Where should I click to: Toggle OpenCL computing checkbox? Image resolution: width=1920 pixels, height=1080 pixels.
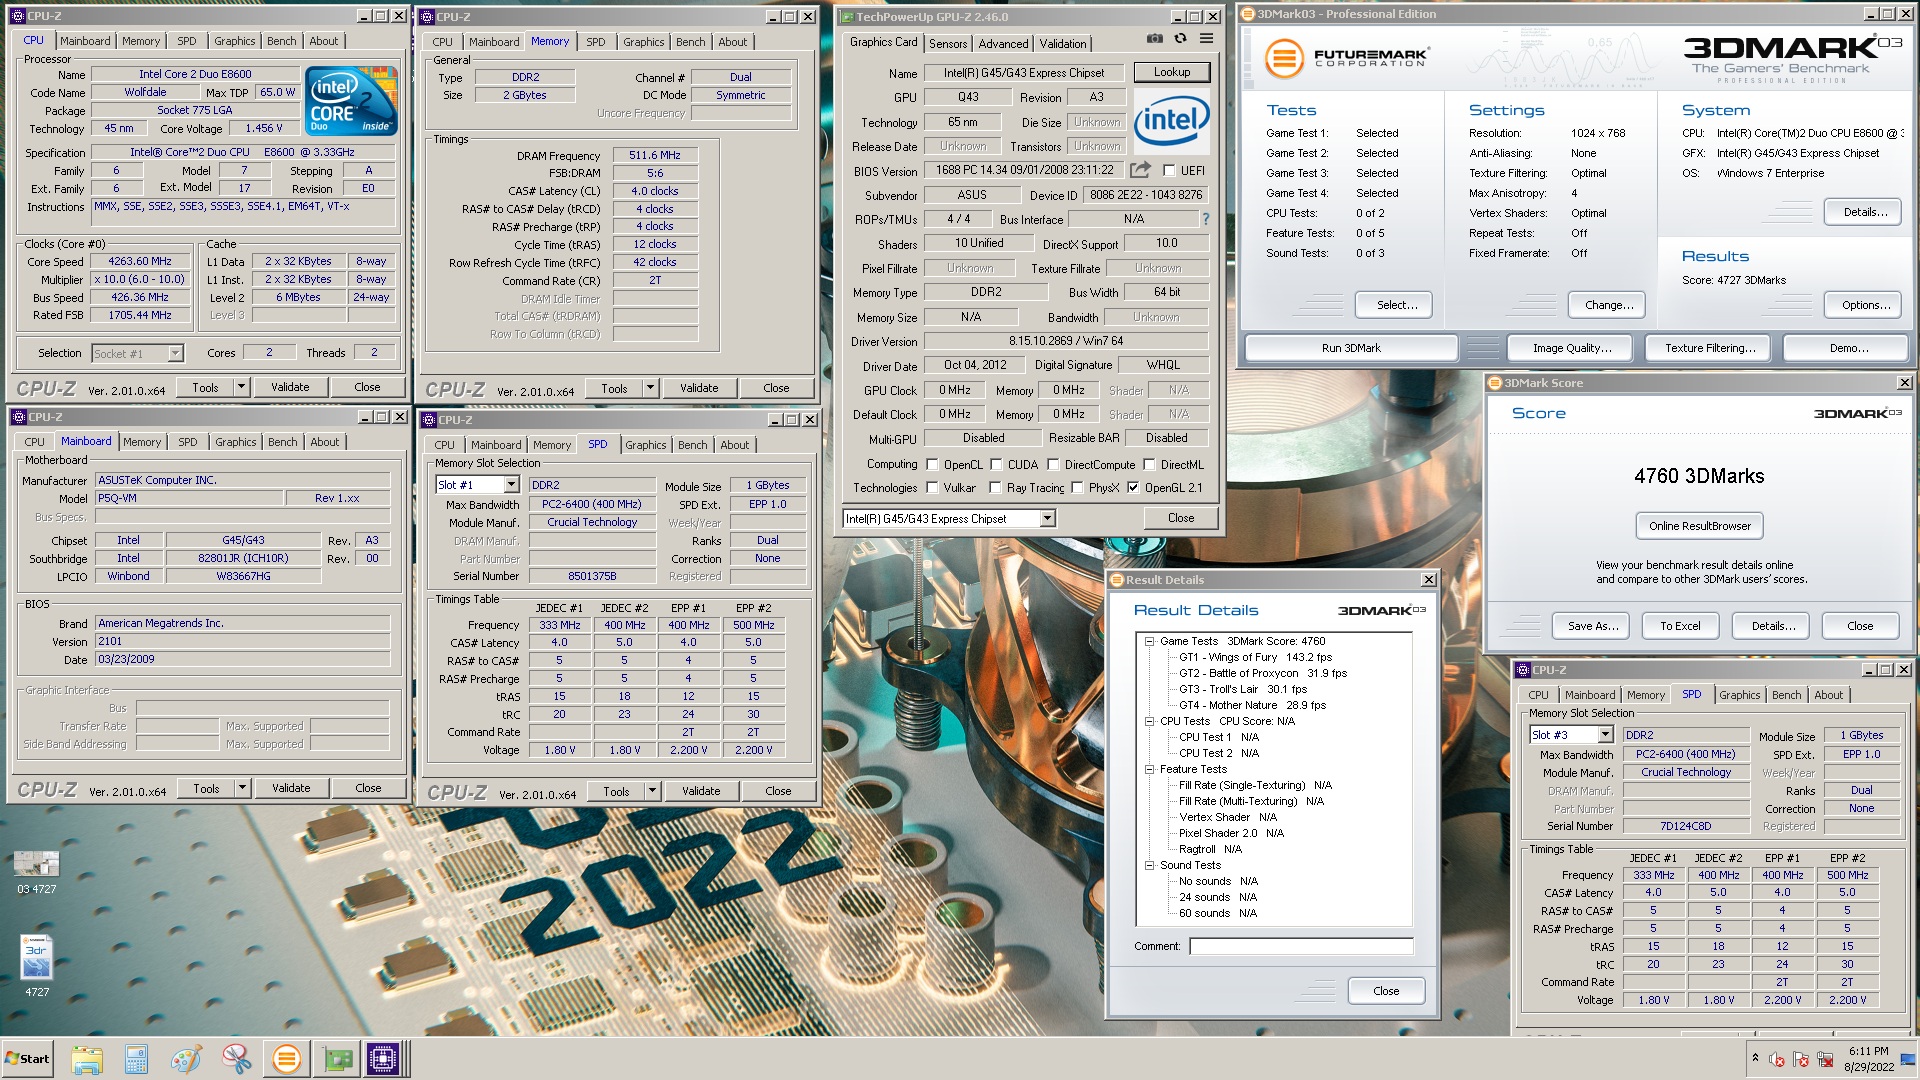tap(932, 465)
